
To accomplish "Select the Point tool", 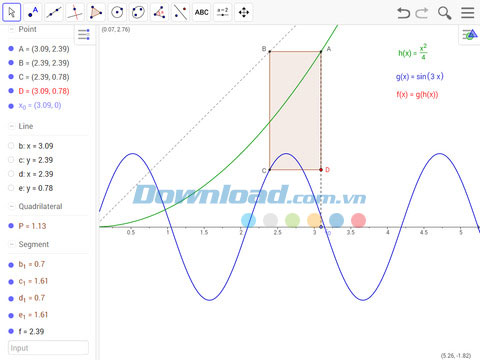I will pos(33,12).
